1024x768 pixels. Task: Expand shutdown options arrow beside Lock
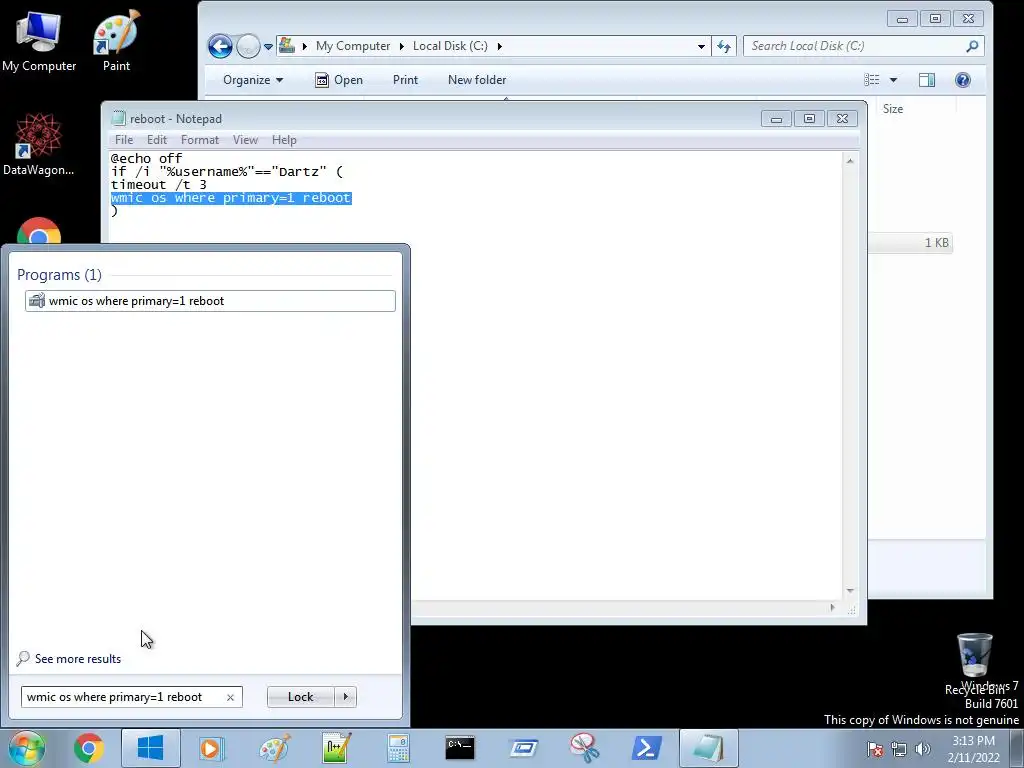tap(345, 697)
